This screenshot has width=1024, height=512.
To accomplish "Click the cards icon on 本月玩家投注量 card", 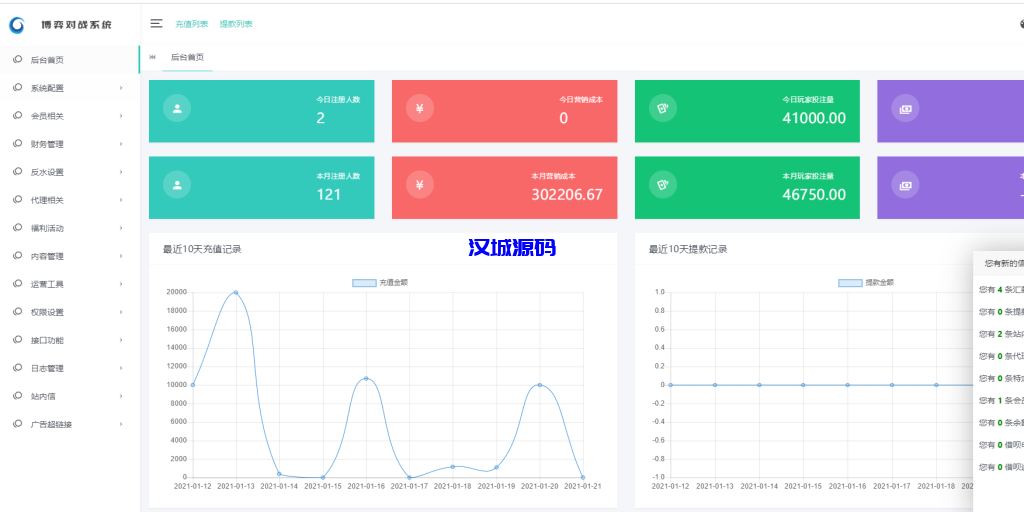I will pyautogui.click(x=663, y=185).
